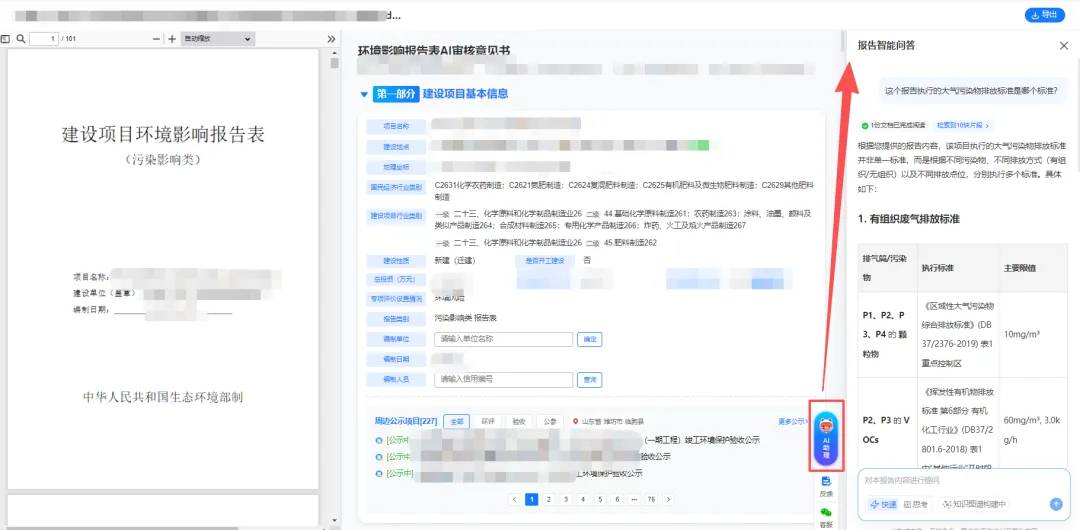Select page 6 in pagination
The height and width of the screenshot is (530, 1080).
click(x=617, y=499)
